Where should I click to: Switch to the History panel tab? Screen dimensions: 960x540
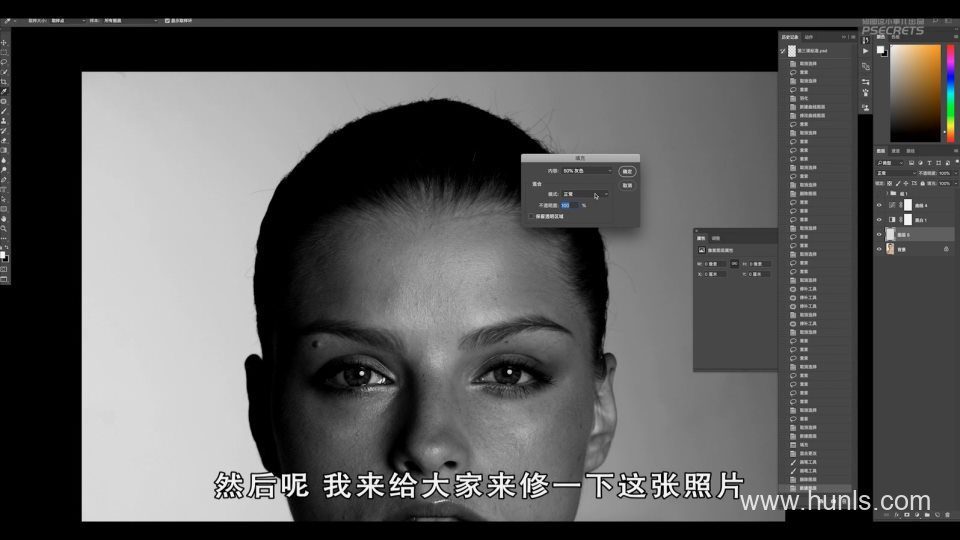tap(790, 37)
